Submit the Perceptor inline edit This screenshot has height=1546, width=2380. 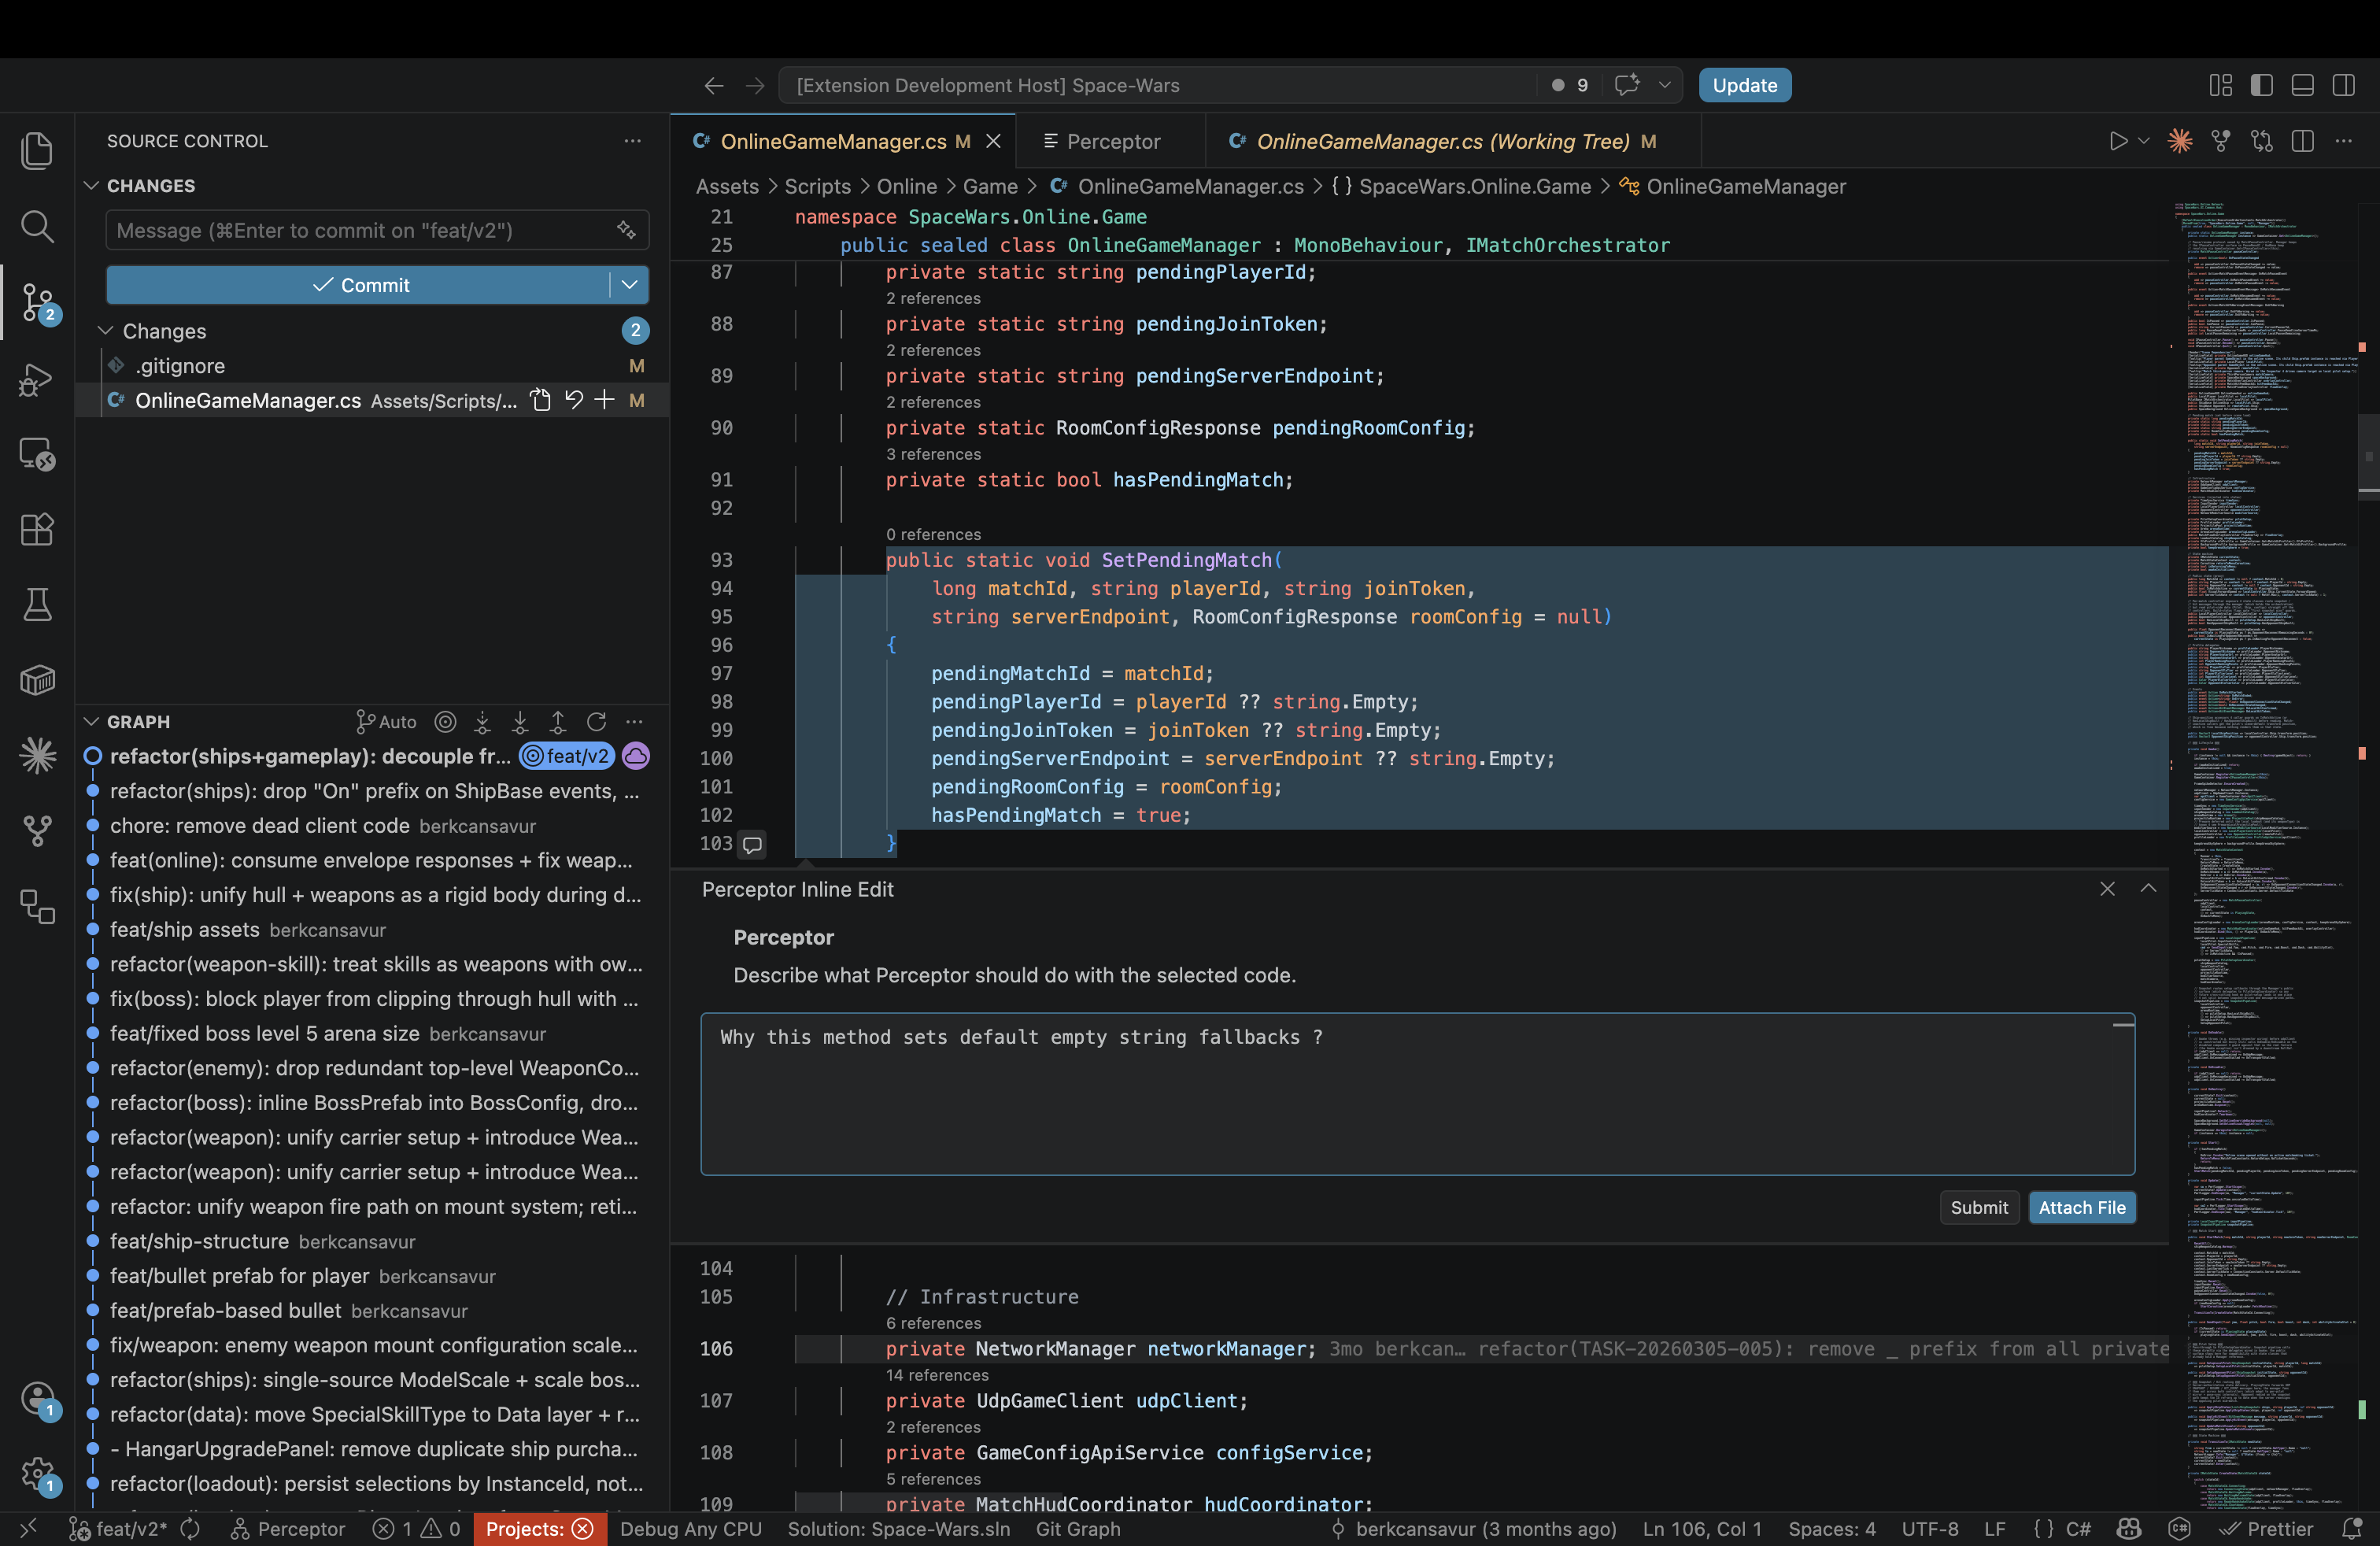(1979, 1207)
